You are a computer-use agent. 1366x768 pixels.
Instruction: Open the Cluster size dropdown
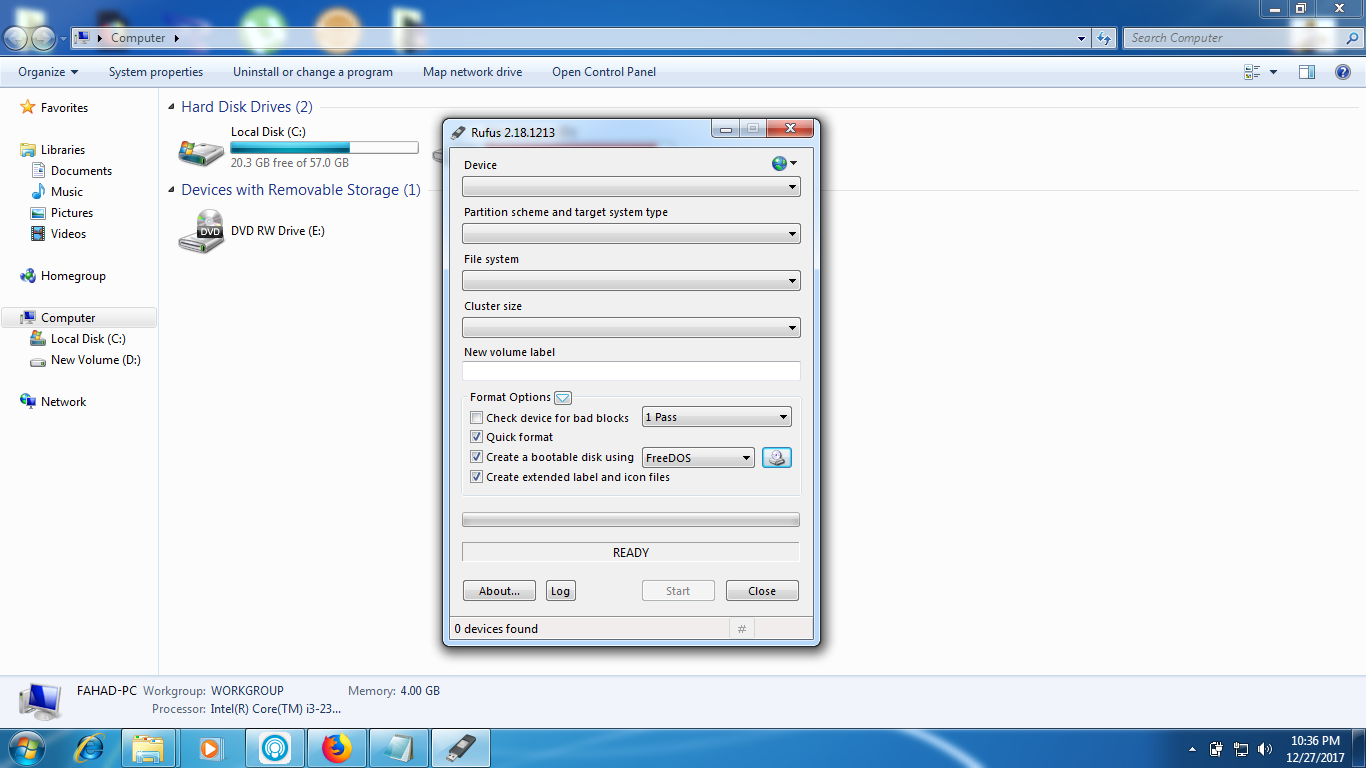[631, 328]
